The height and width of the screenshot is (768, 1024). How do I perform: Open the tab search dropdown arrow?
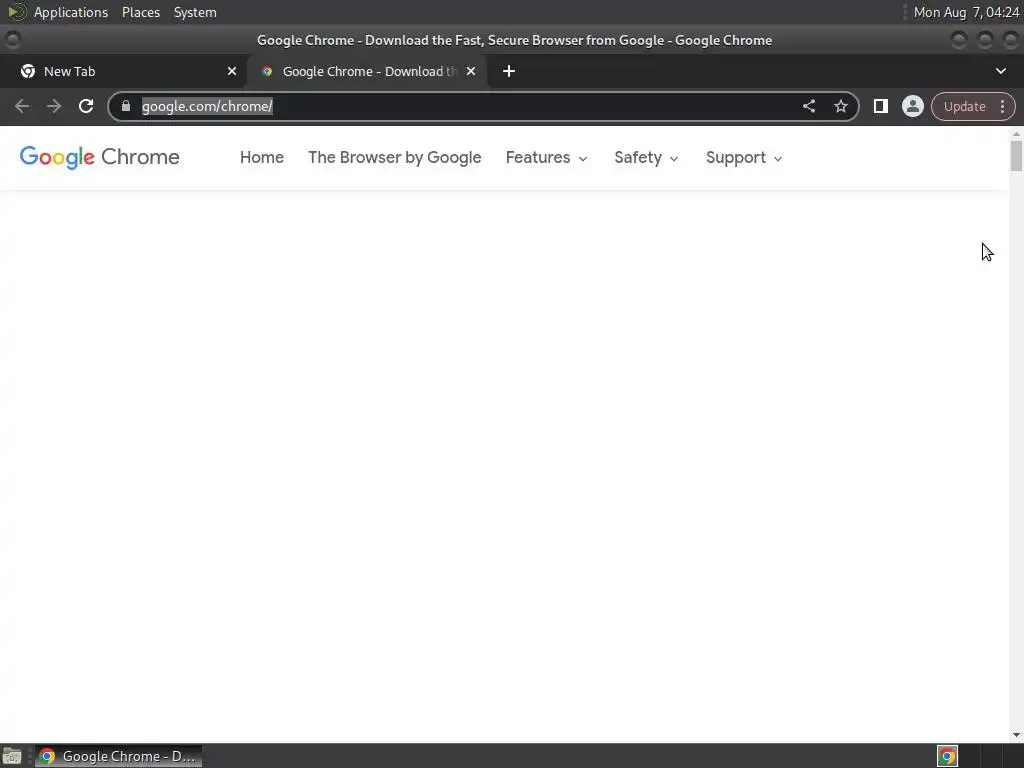click(1000, 71)
